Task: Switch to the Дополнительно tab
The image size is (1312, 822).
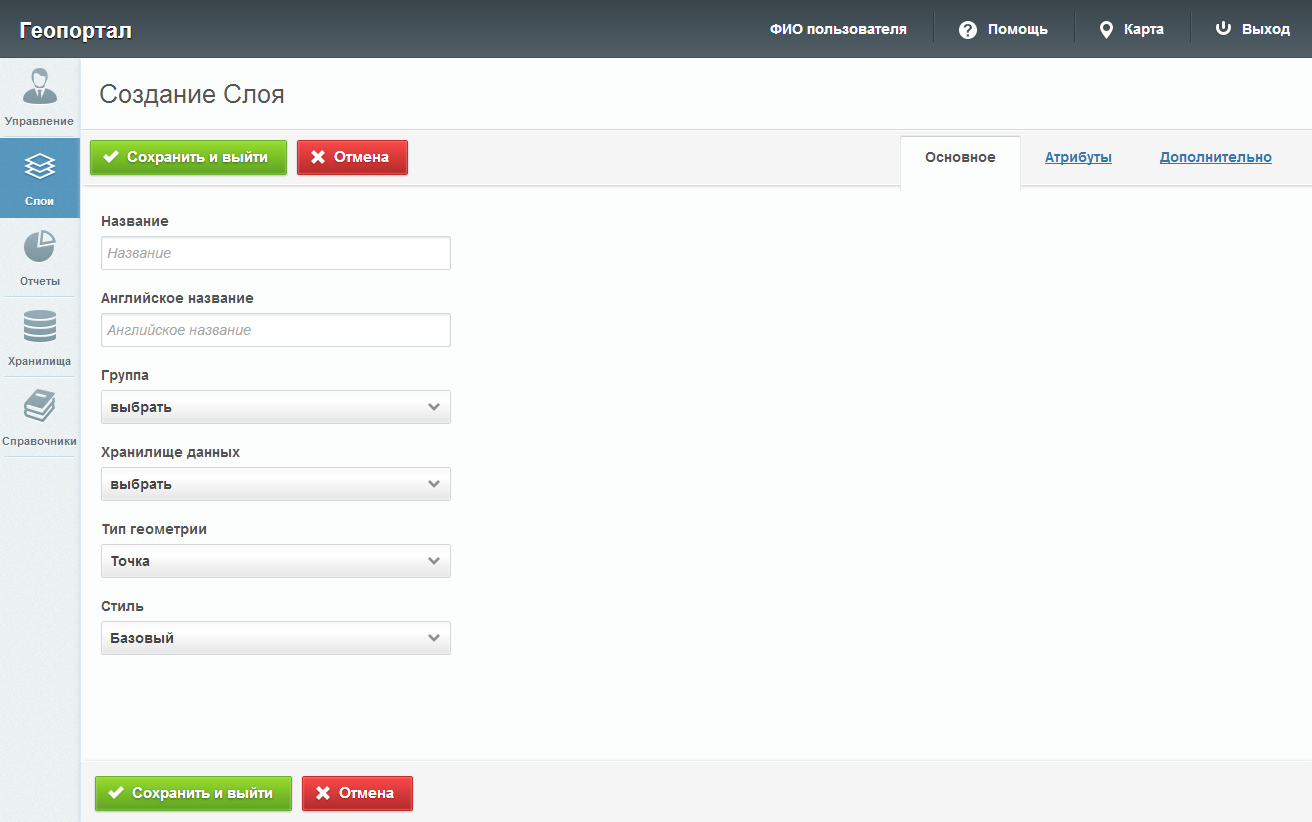Action: (x=1215, y=157)
